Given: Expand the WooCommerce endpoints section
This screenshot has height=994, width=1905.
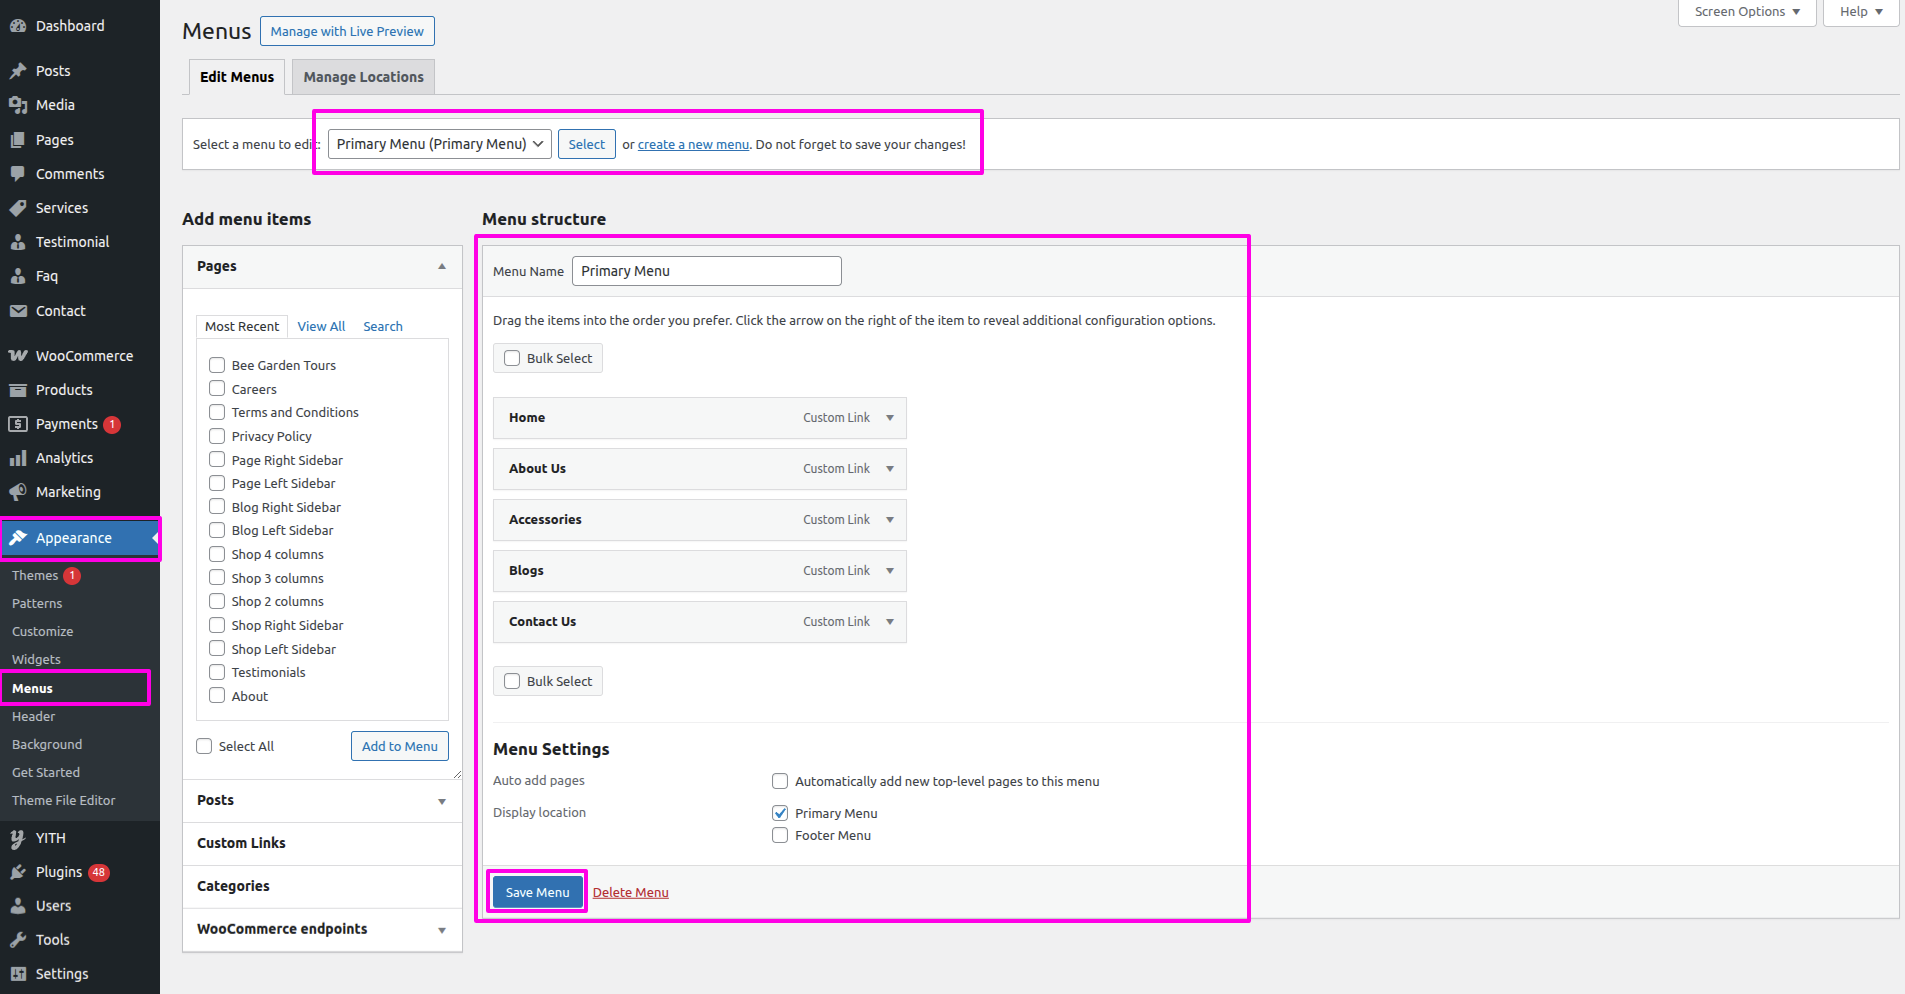Looking at the screenshot, I should [441, 930].
